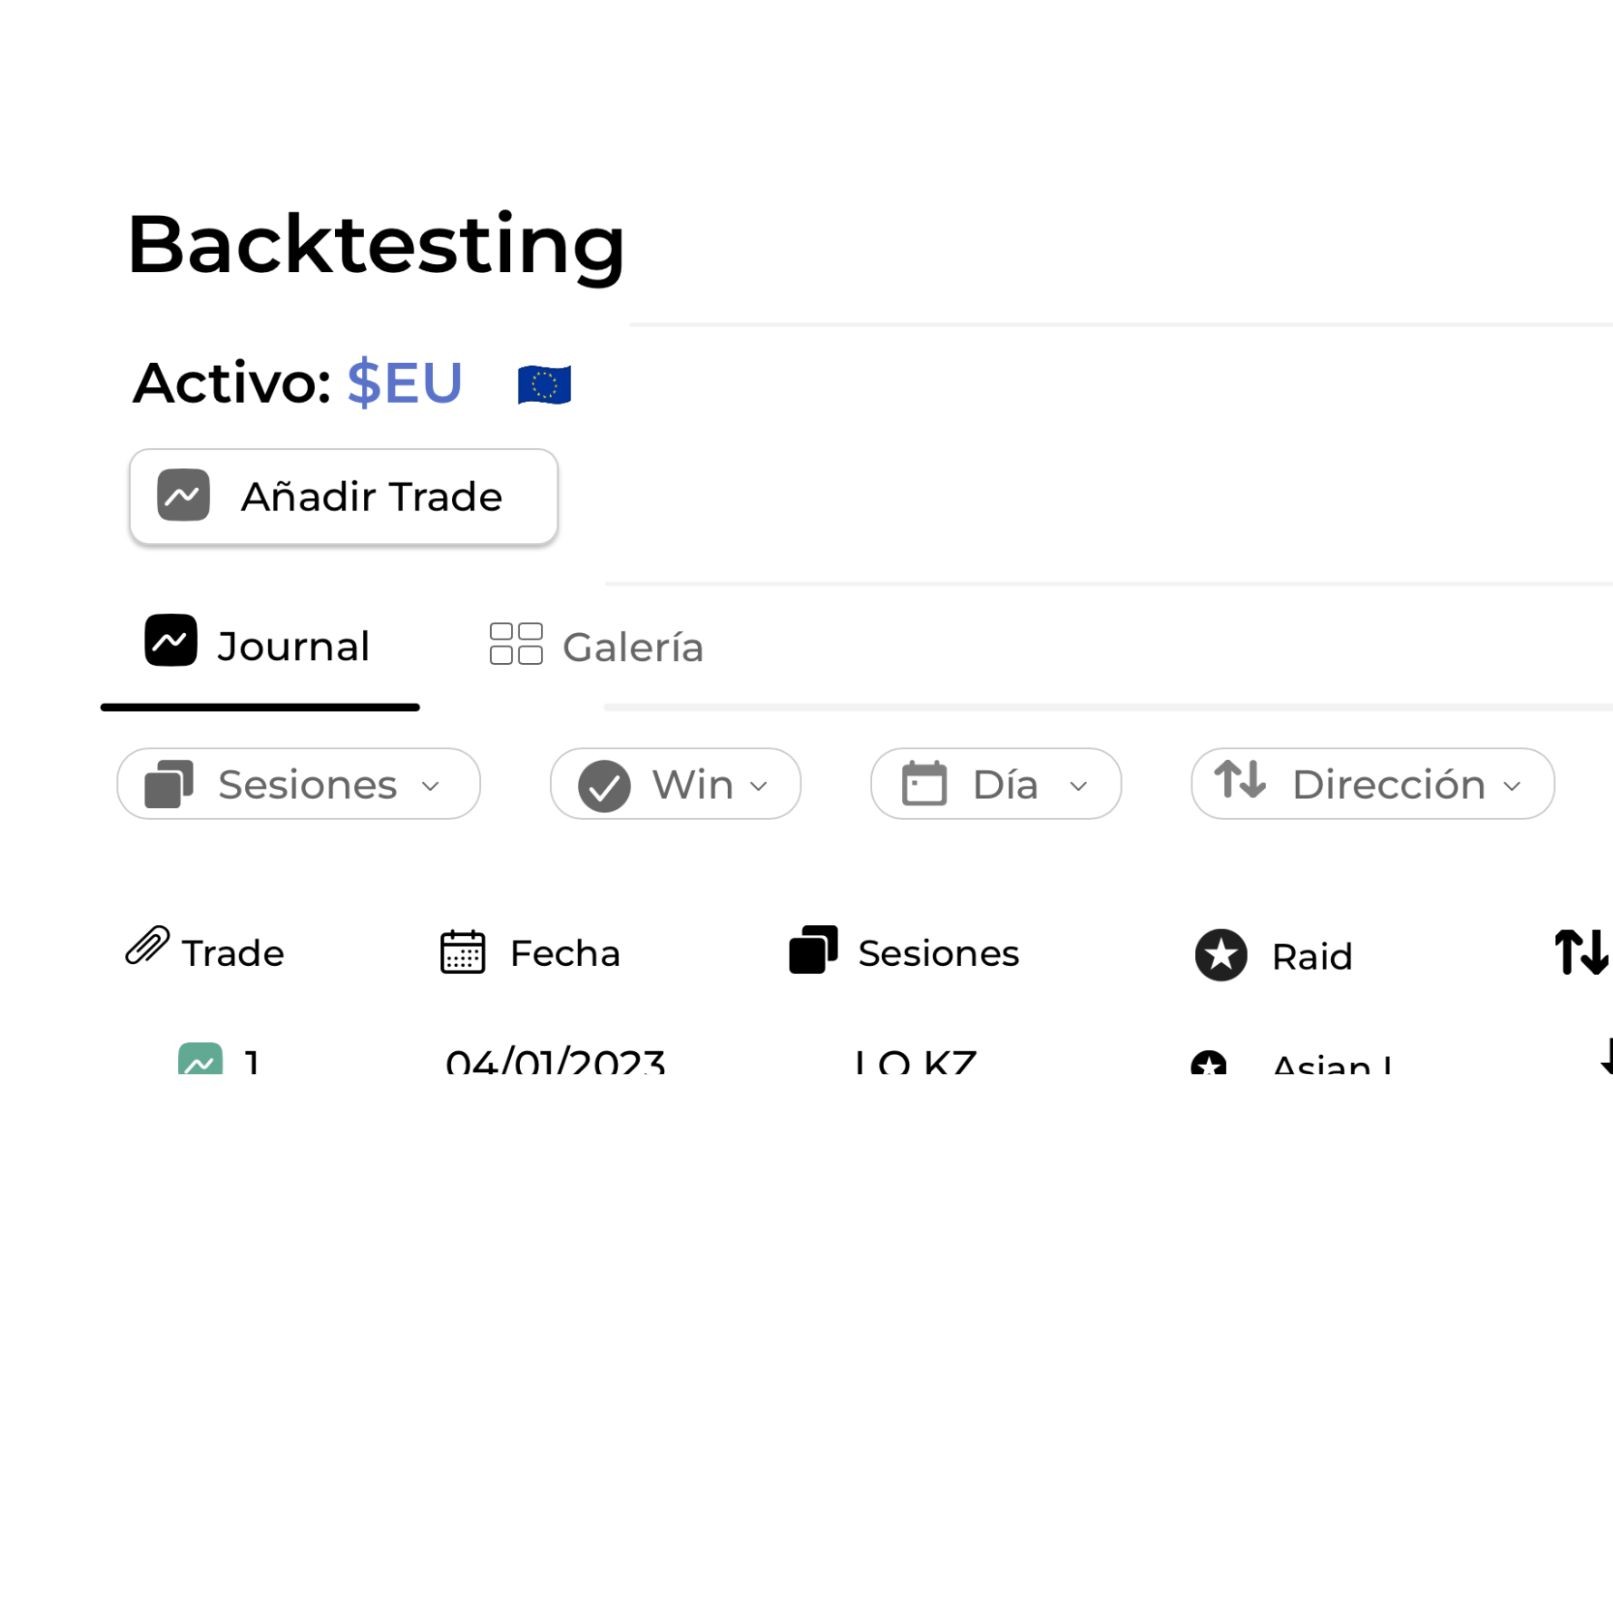Image resolution: width=1613 pixels, height=1620 pixels.
Task: Click the chart icon inside Añadir Trade
Action: click(183, 496)
